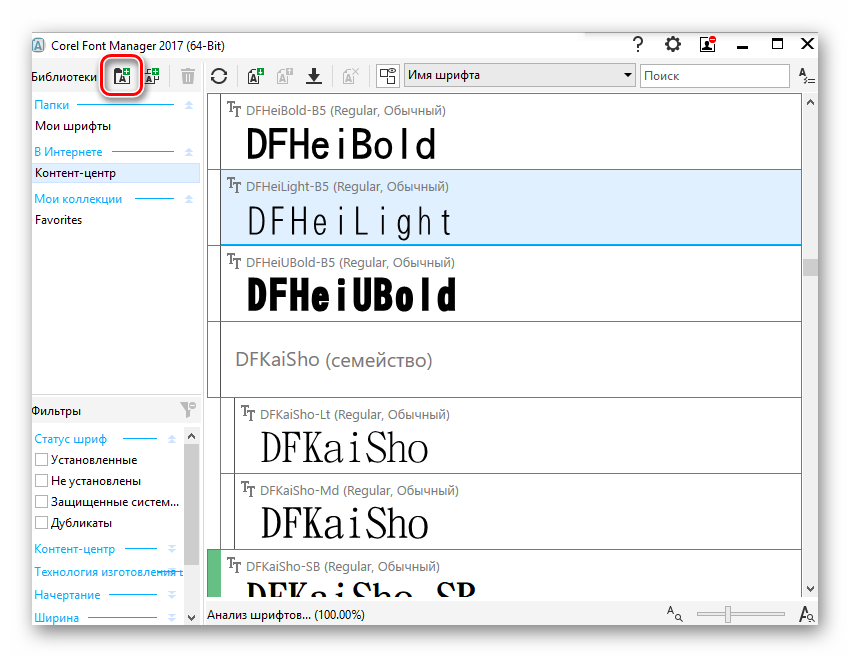Enable the Не установлены checkbox
Image resolution: width=850 pixels, height=657 pixels.
pyautogui.click(x=41, y=481)
